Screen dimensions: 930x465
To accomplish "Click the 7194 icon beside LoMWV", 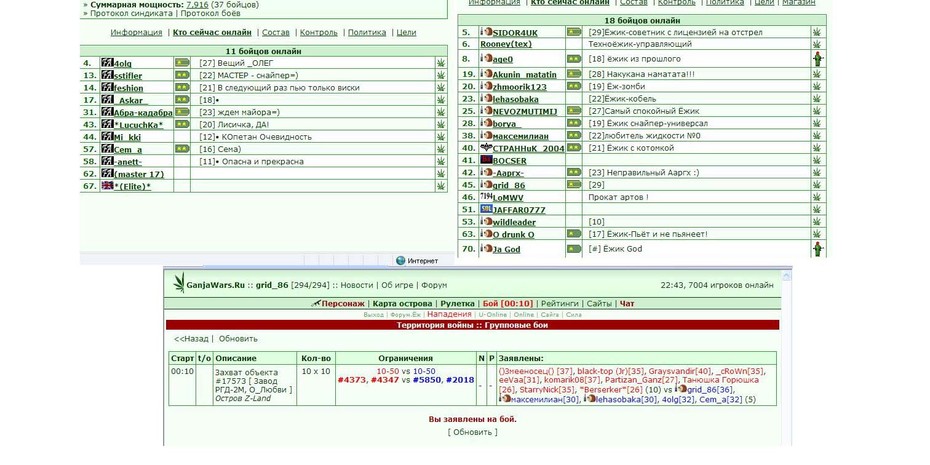I will coord(486,197).
